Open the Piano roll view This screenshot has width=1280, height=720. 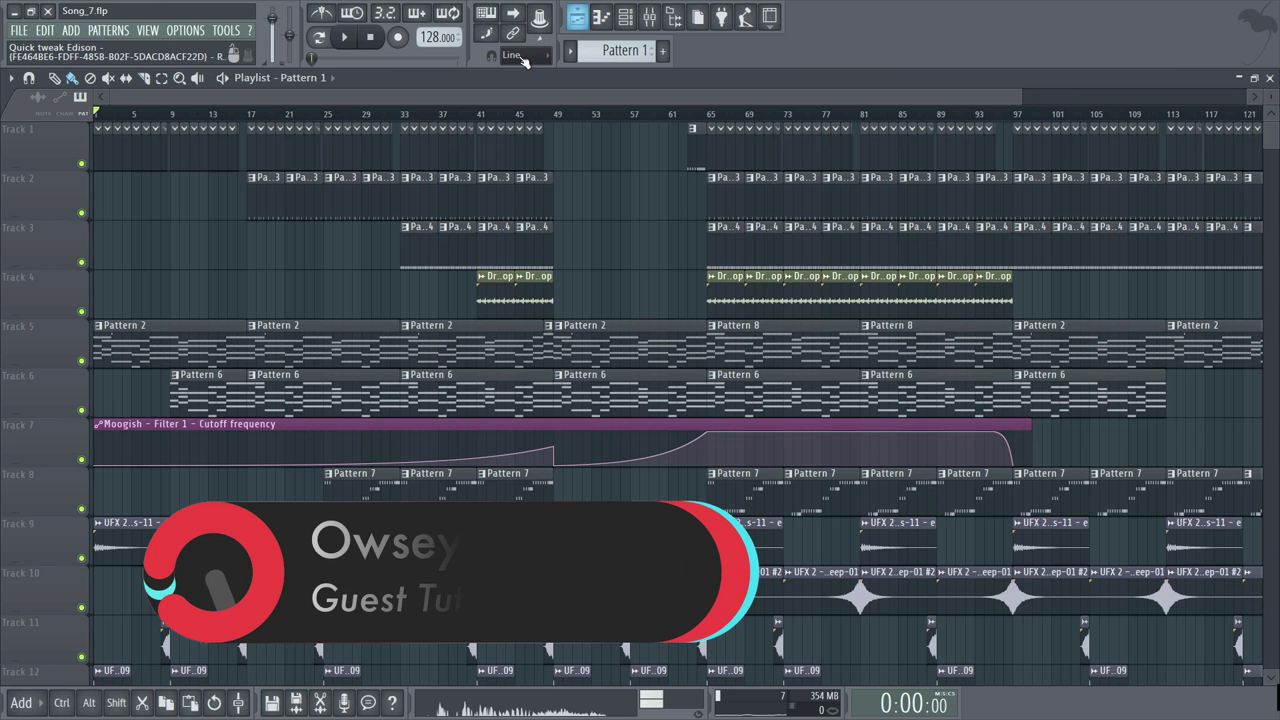(x=601, y=17)
